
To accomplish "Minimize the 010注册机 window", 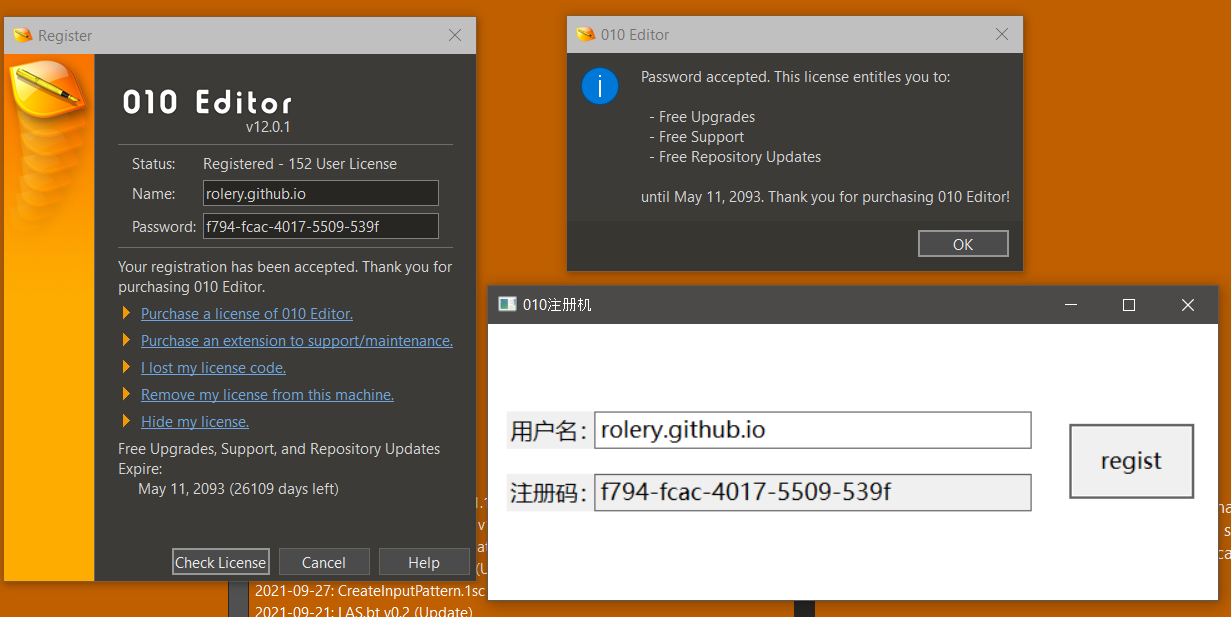I will point(1070,305).
